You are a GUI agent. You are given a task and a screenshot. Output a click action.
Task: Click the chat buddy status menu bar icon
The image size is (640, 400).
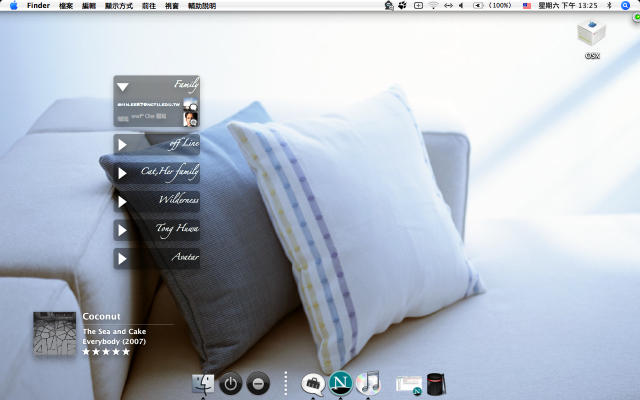[389, 6]
